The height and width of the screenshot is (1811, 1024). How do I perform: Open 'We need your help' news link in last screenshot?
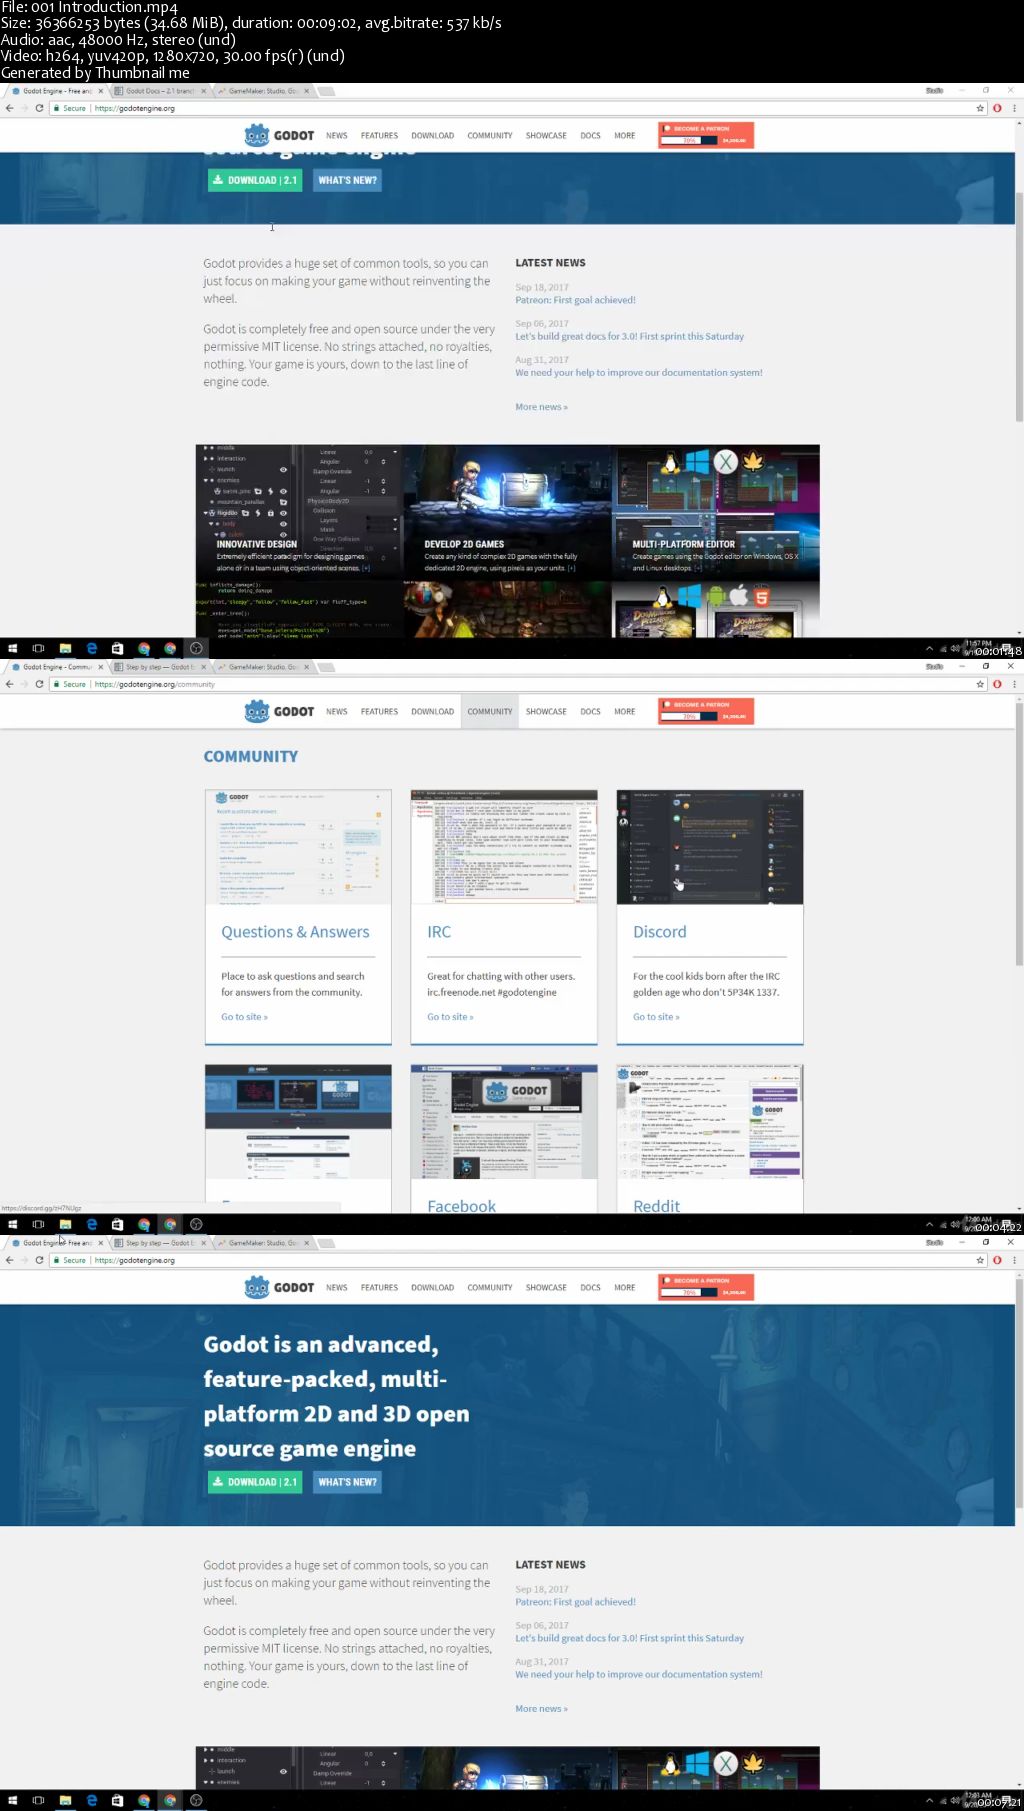tap(639, 1674)
